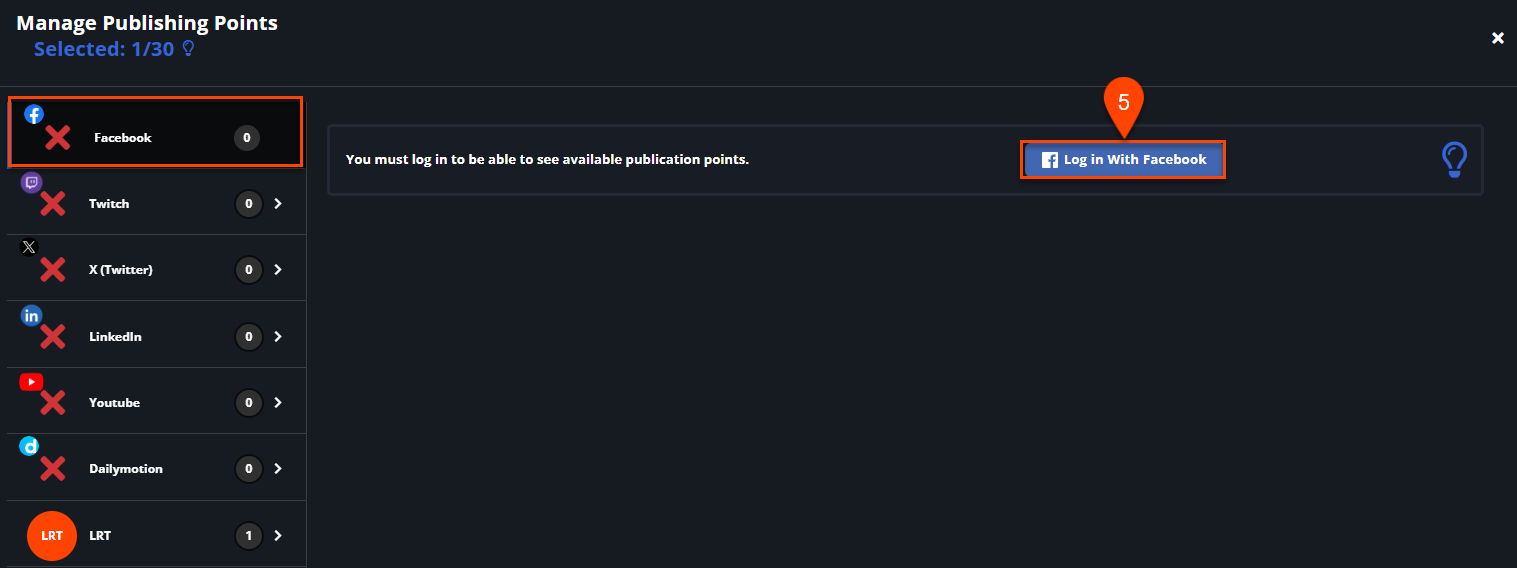Select the Facebook platform entry
Screen dimensions: 1517x568
point(155,132)
